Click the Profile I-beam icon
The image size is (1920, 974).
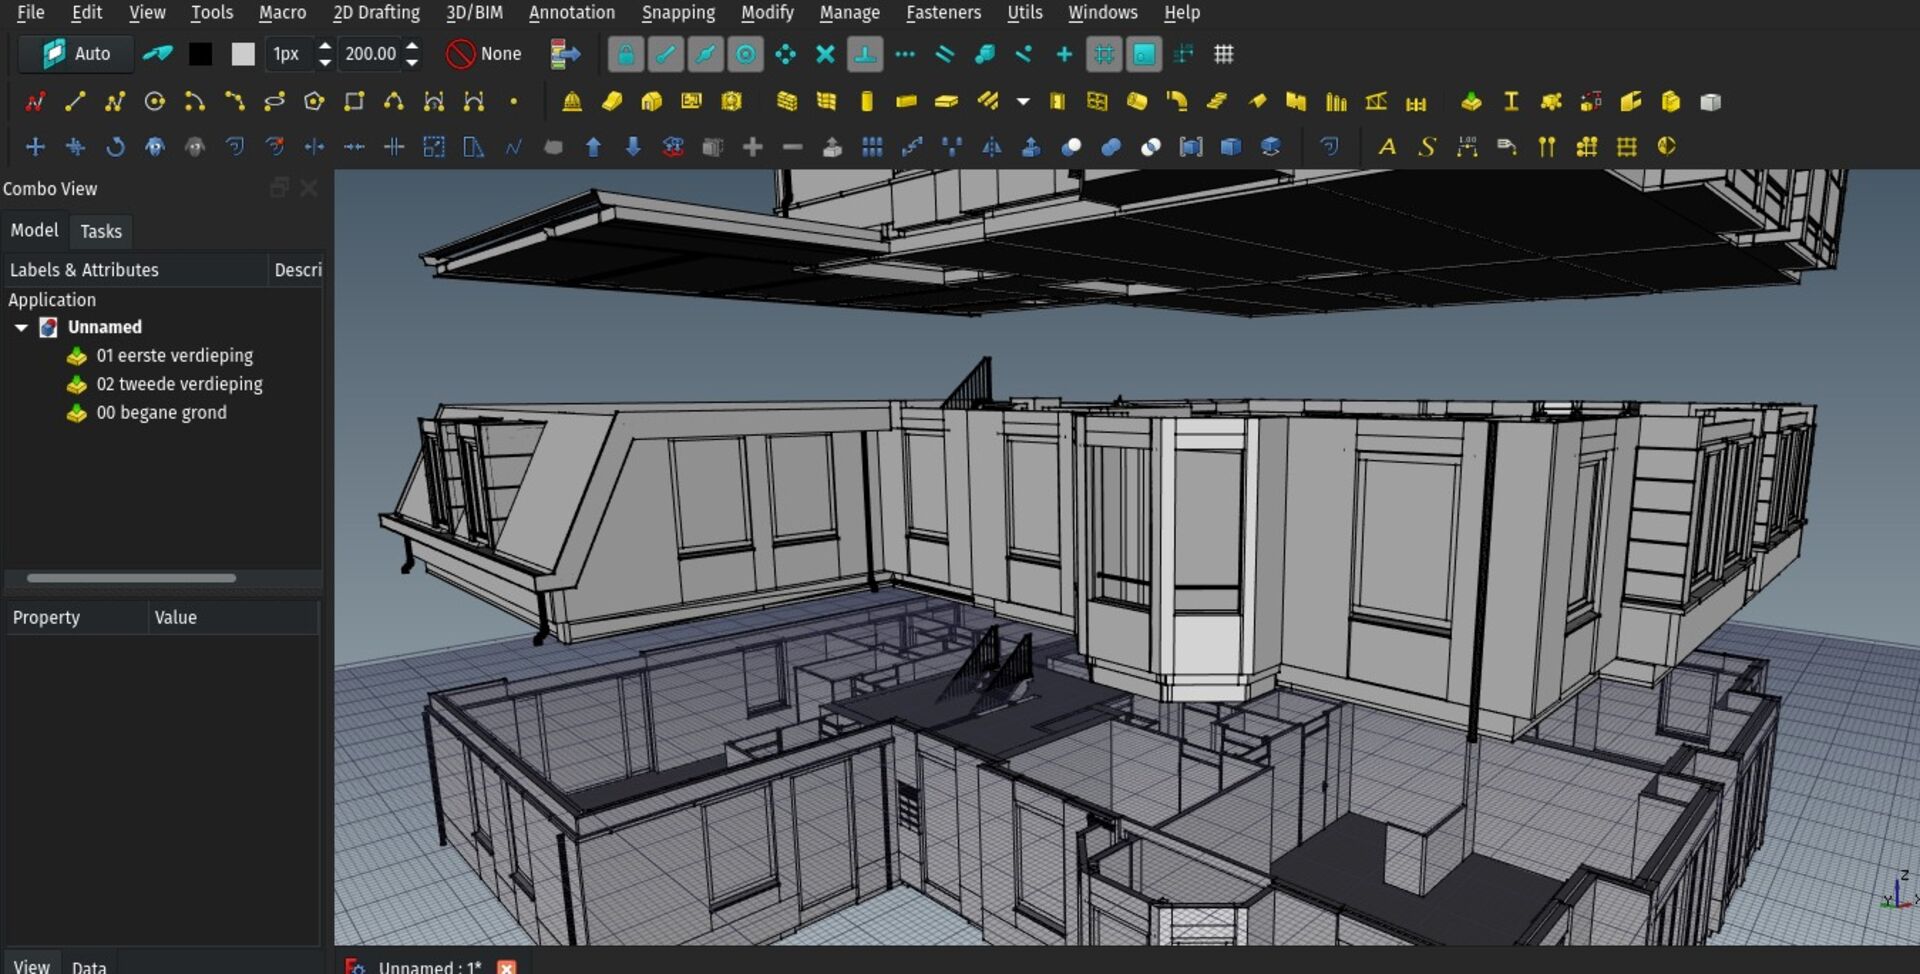point(1511,101)
